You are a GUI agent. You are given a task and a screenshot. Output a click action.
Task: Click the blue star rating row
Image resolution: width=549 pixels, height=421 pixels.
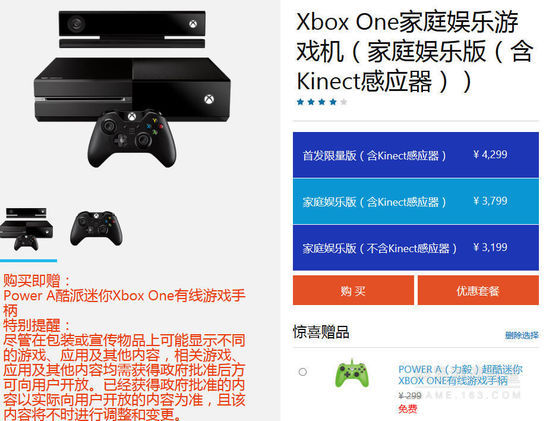[322, 102]
